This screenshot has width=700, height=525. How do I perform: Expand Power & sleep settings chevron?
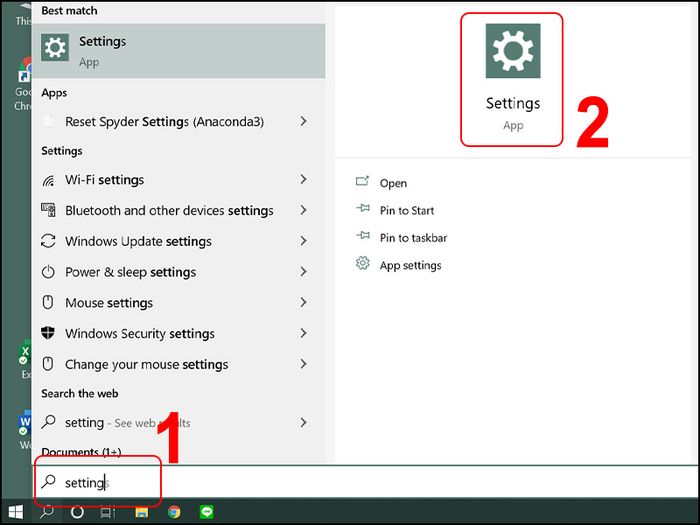pyautogui.click(x=304, y=271)
